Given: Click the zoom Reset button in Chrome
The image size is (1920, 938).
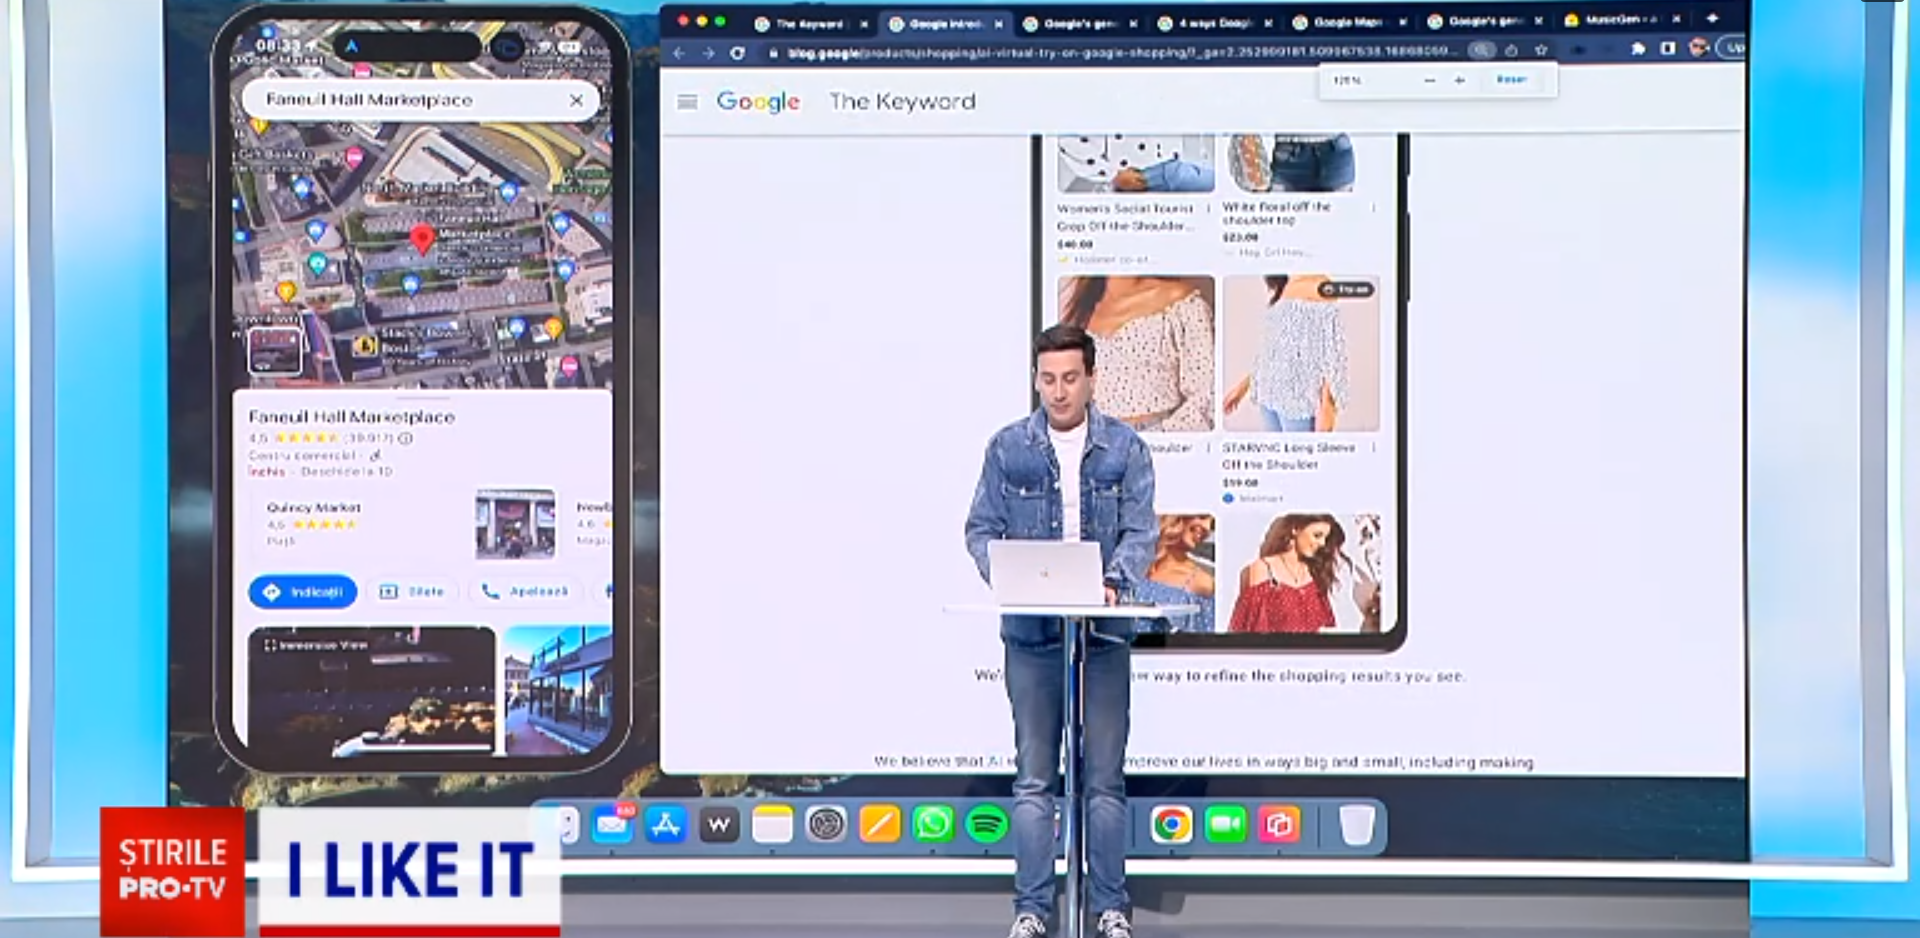Looking at the screenshot, I should click(1512, 79).
